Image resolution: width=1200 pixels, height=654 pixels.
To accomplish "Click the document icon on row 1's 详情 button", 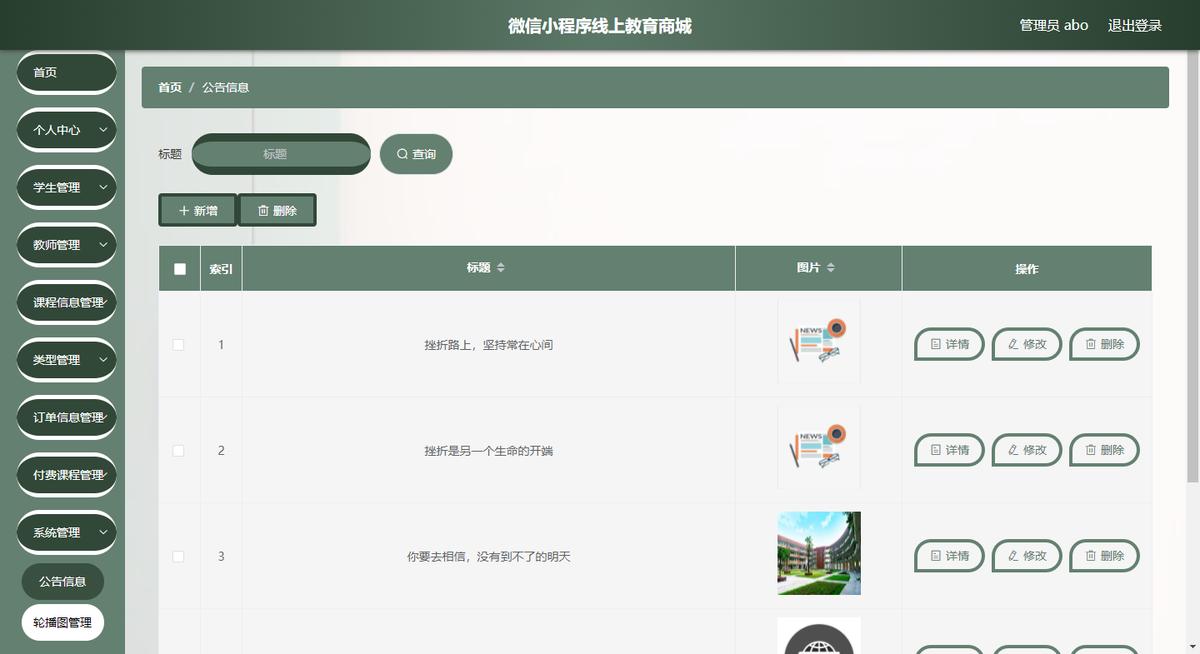I will coord(936,344).
